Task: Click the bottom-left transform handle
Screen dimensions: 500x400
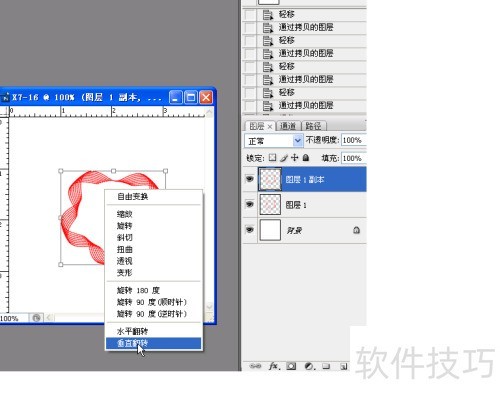Action: [61, 265]
